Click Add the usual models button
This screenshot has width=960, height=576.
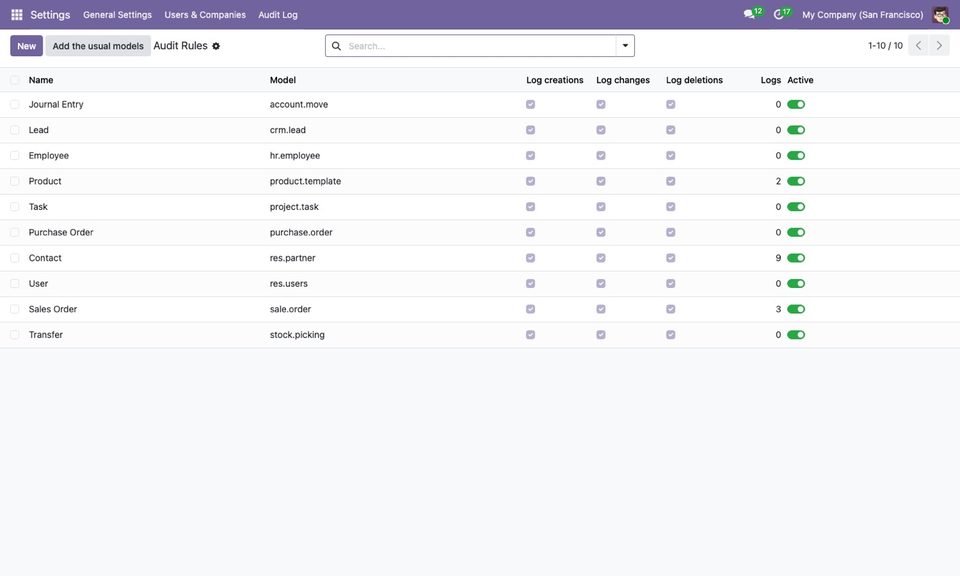coord(98,46)
